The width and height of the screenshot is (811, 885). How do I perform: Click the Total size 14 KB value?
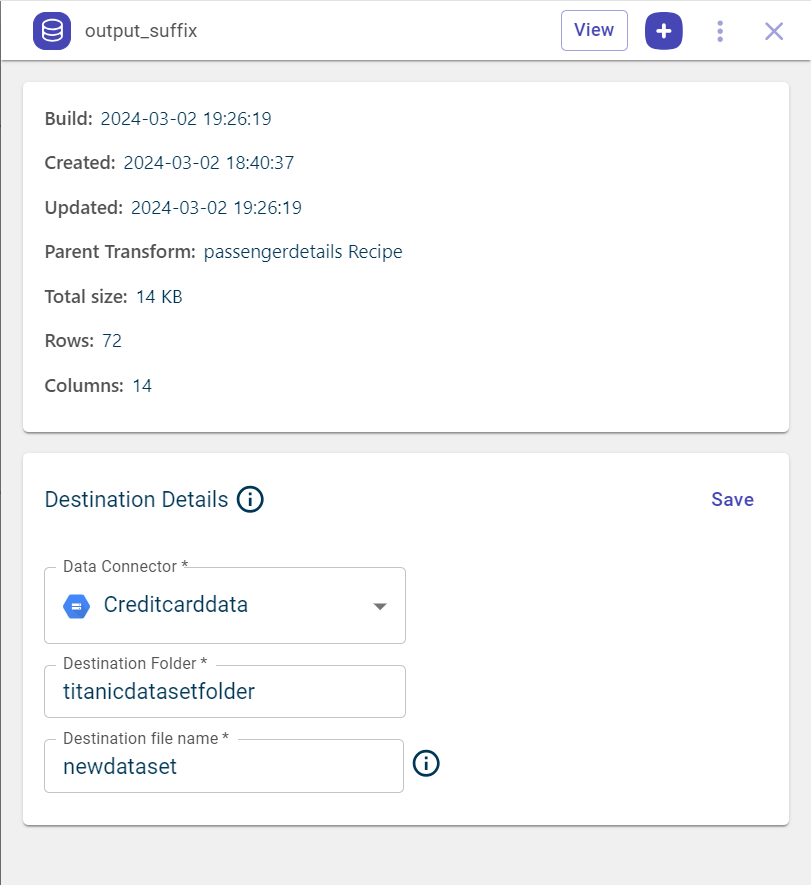159,297
